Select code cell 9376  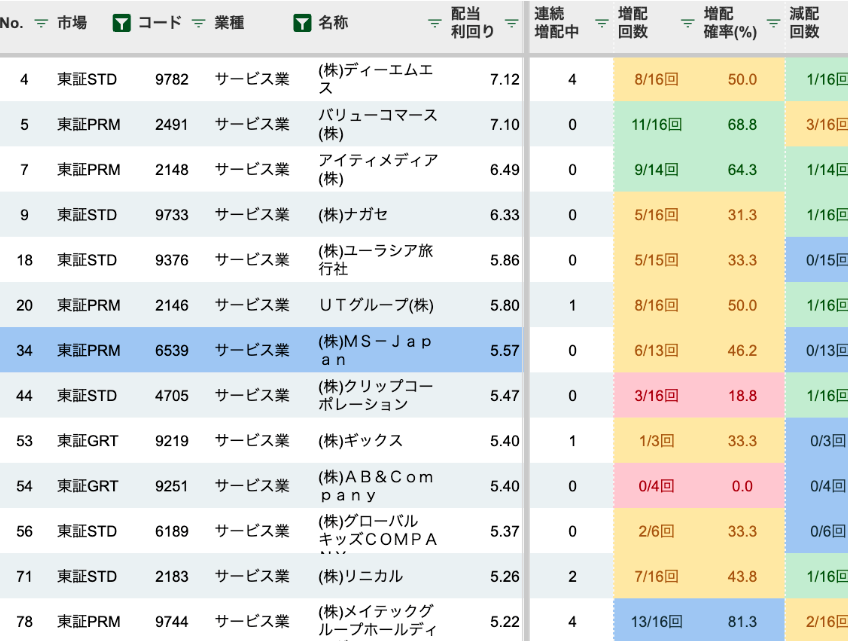coord(172,260)
